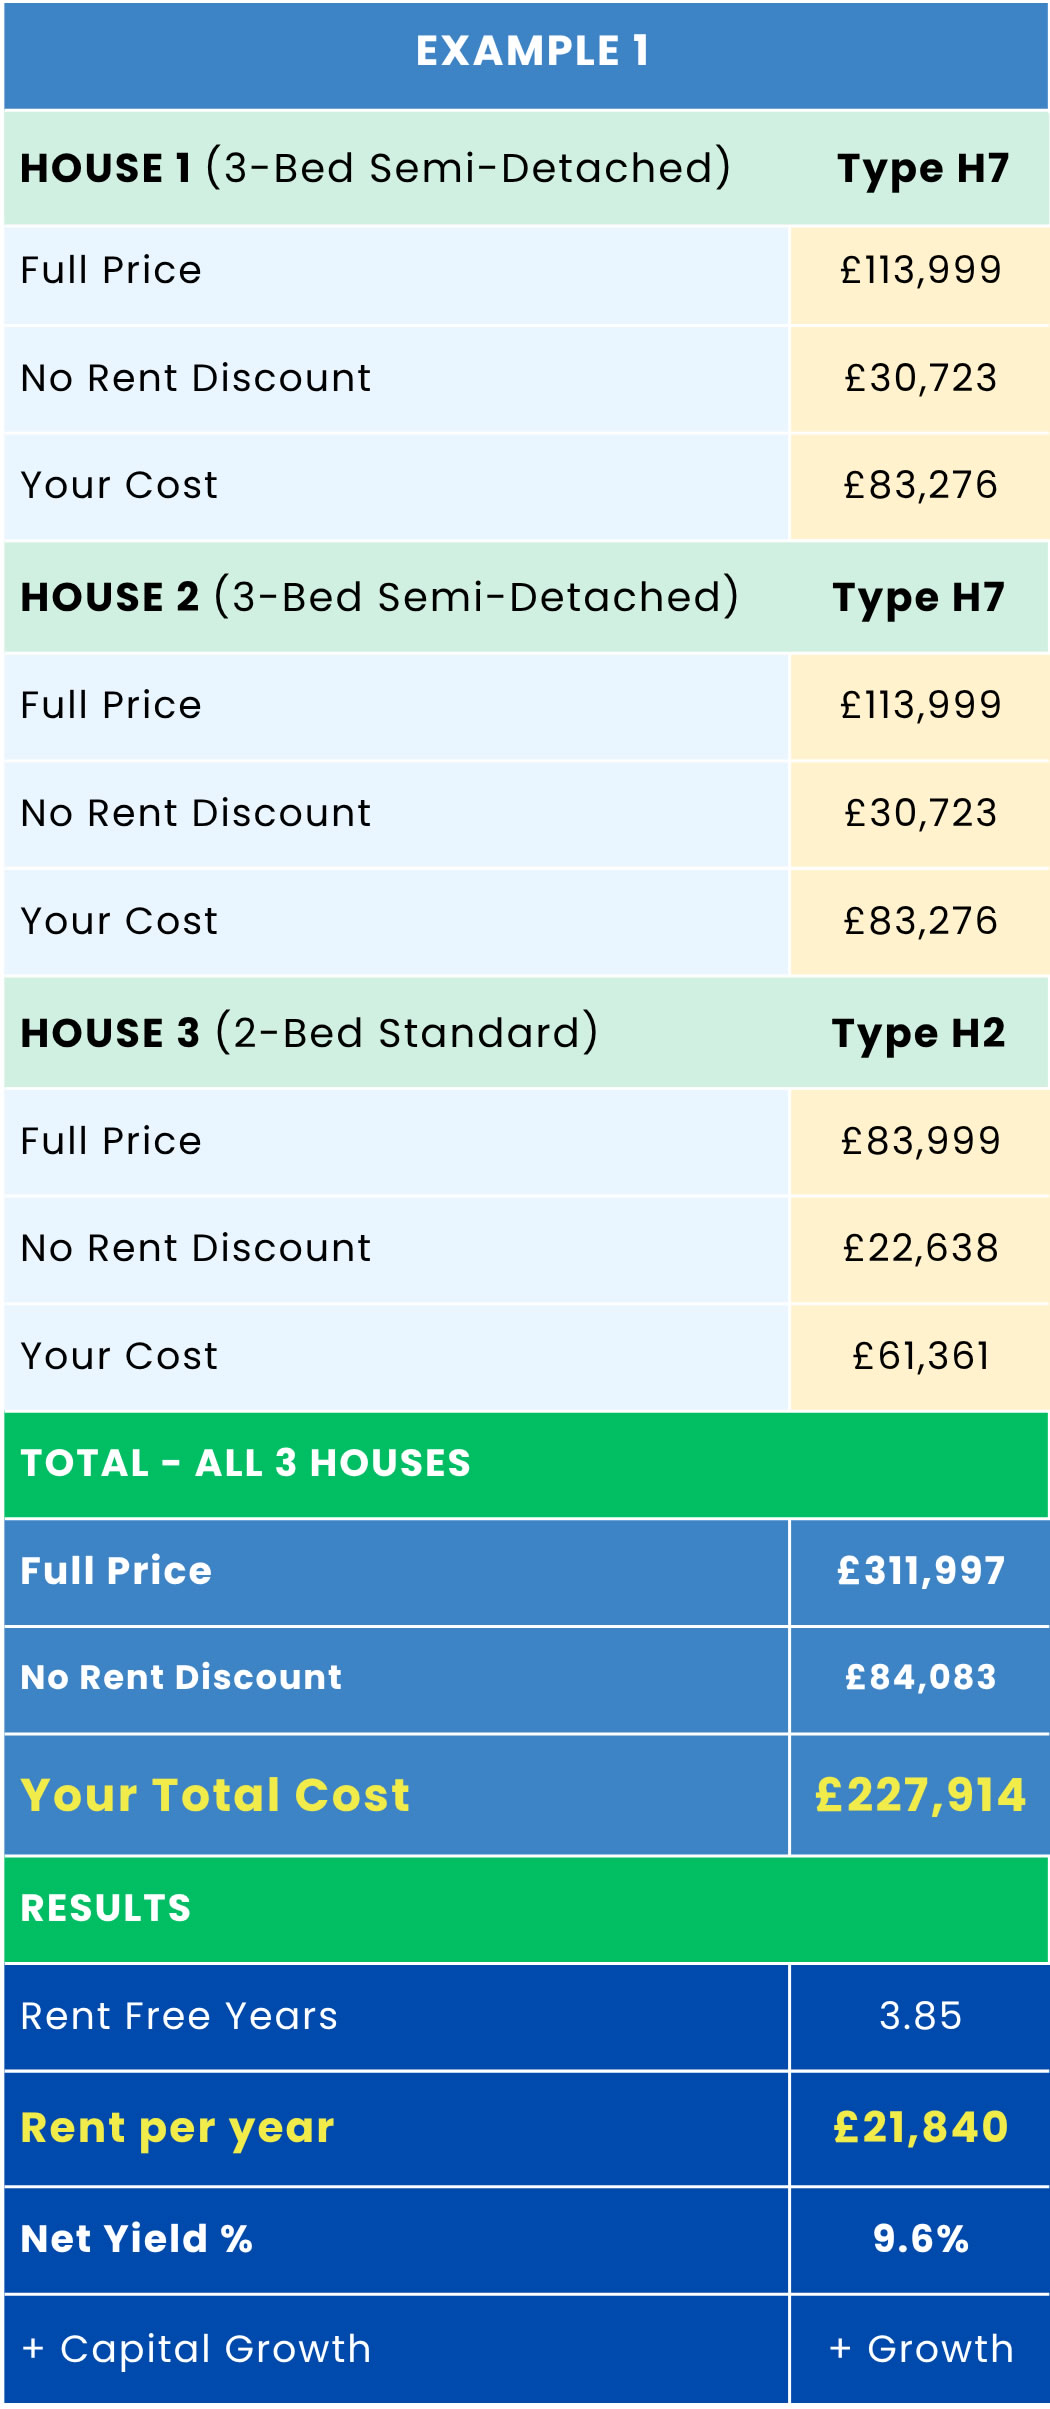Click the EXAMPLE 1 header title

(532, 52)
